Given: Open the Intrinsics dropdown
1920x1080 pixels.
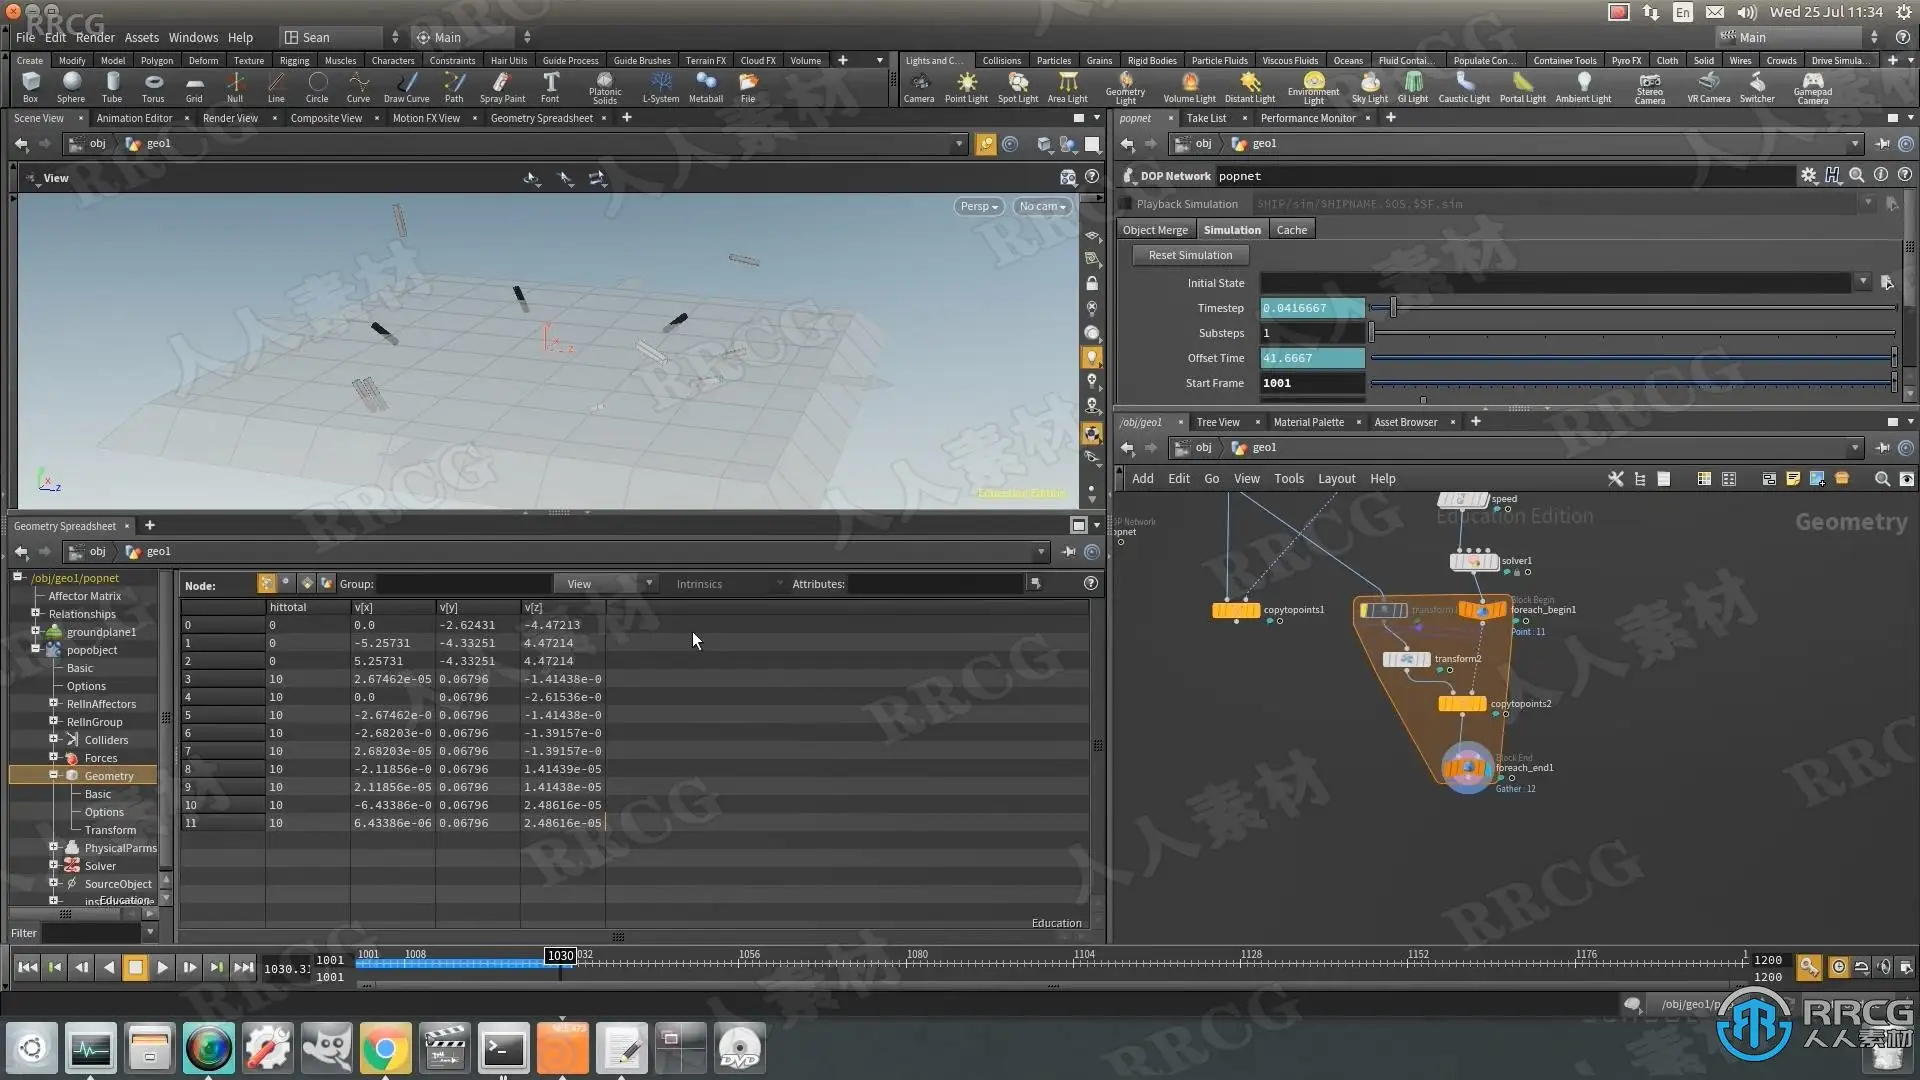Looking at the screenshot, I should point(728,584).
